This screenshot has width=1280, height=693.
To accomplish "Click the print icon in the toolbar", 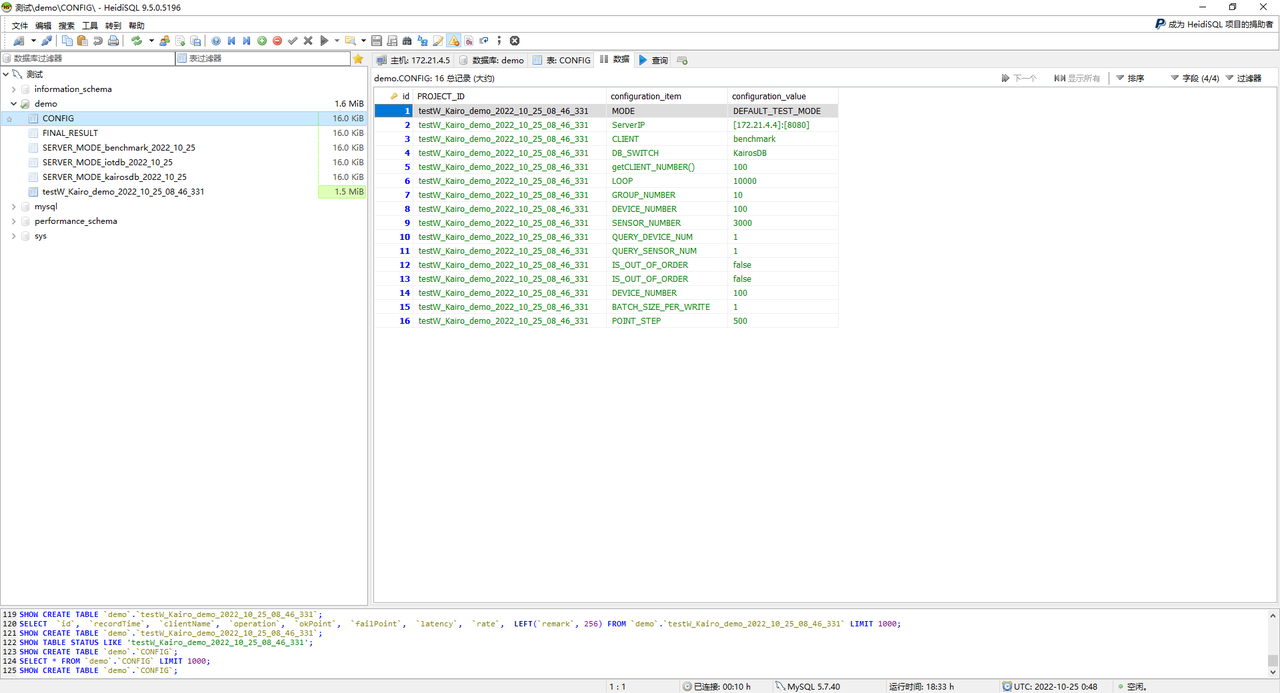I will [x=113, y=41].
